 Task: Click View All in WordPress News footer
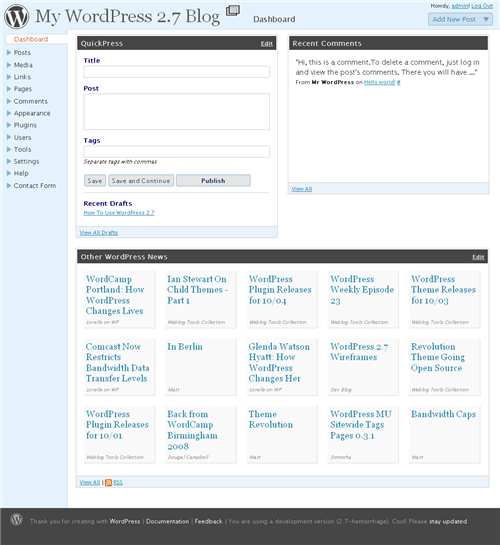[x=90, y=482]
